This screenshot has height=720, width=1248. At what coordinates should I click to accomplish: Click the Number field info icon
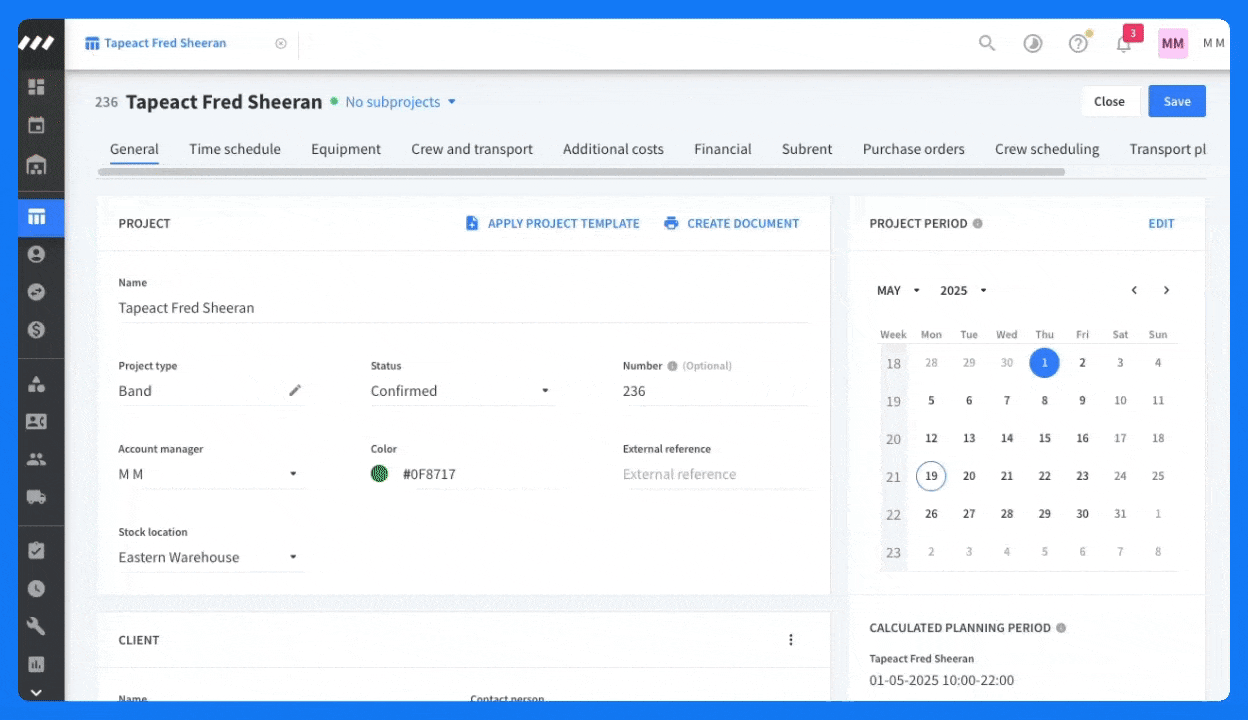[672, 366]
